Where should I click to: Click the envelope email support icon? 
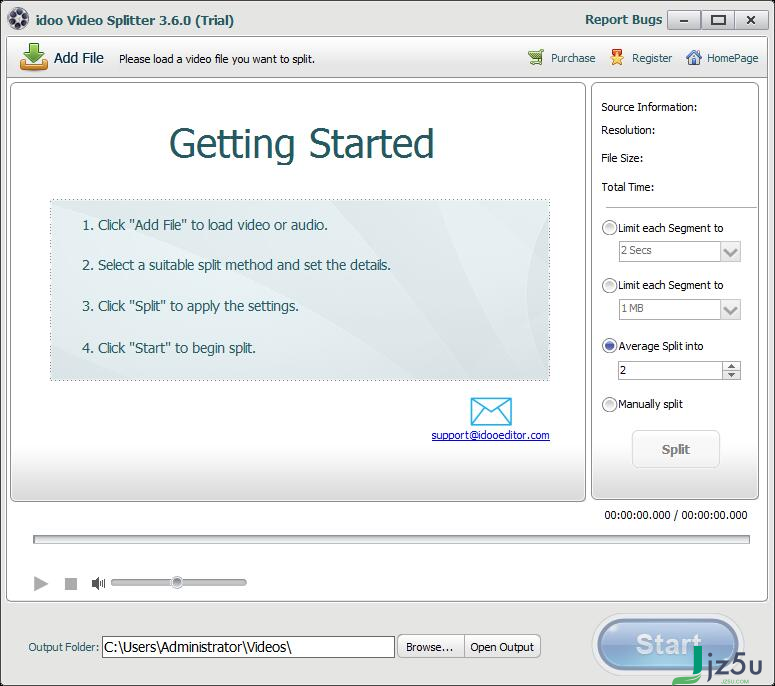click(x=491, y=411)
